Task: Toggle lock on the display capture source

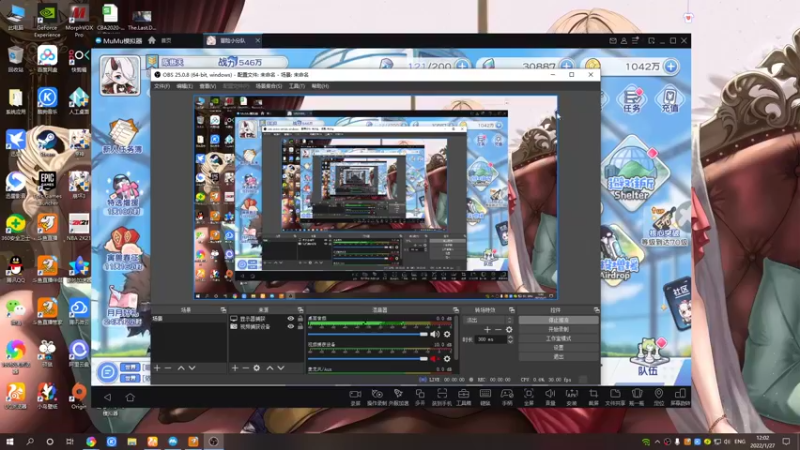Action: [300, 319]
